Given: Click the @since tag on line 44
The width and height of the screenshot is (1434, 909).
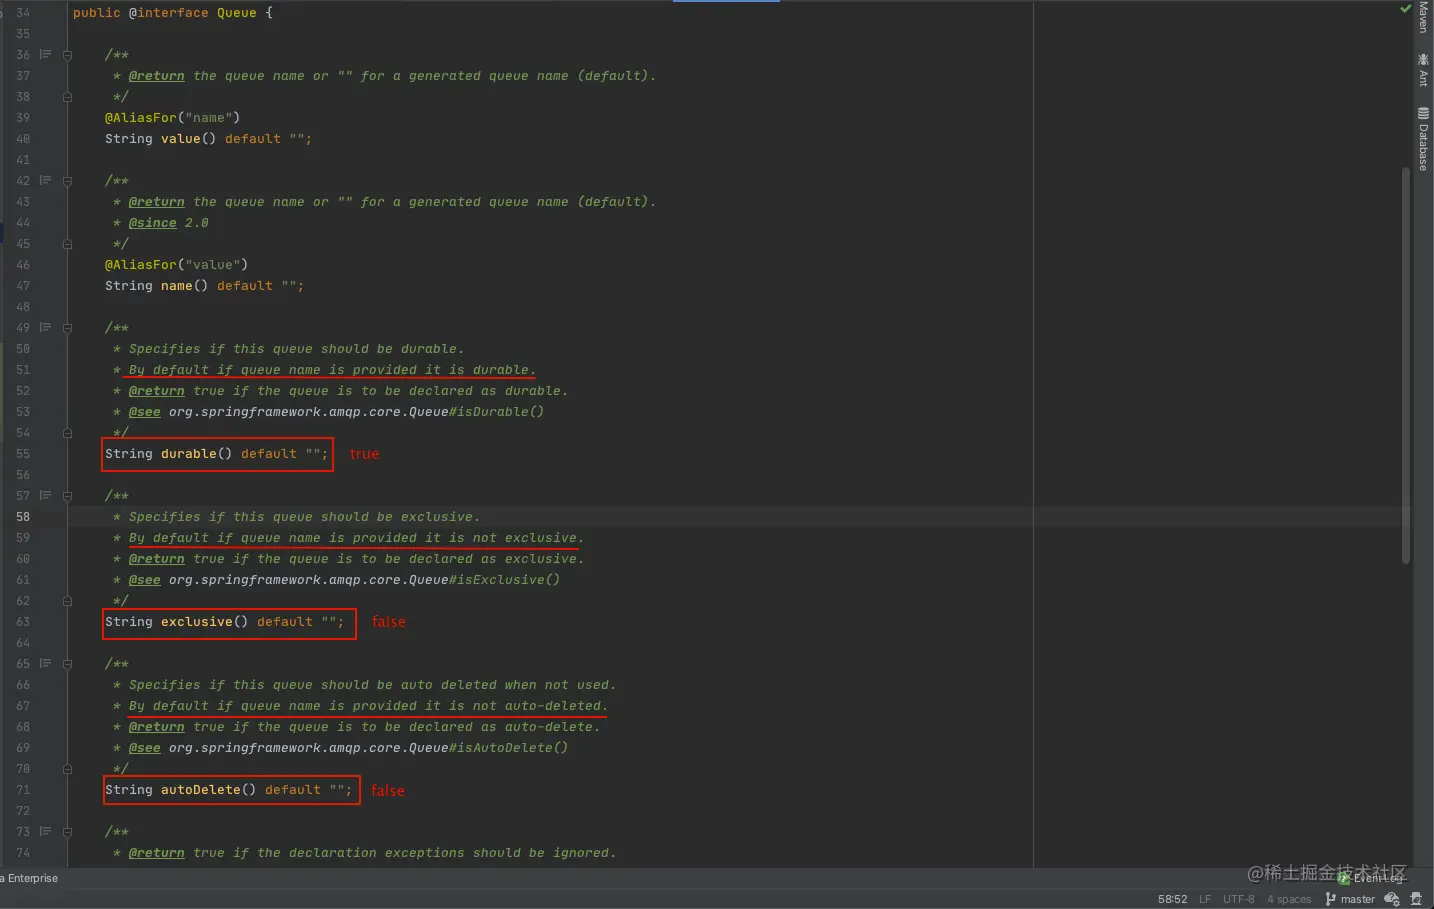Looking at the screenshot, I should (152, 223).
